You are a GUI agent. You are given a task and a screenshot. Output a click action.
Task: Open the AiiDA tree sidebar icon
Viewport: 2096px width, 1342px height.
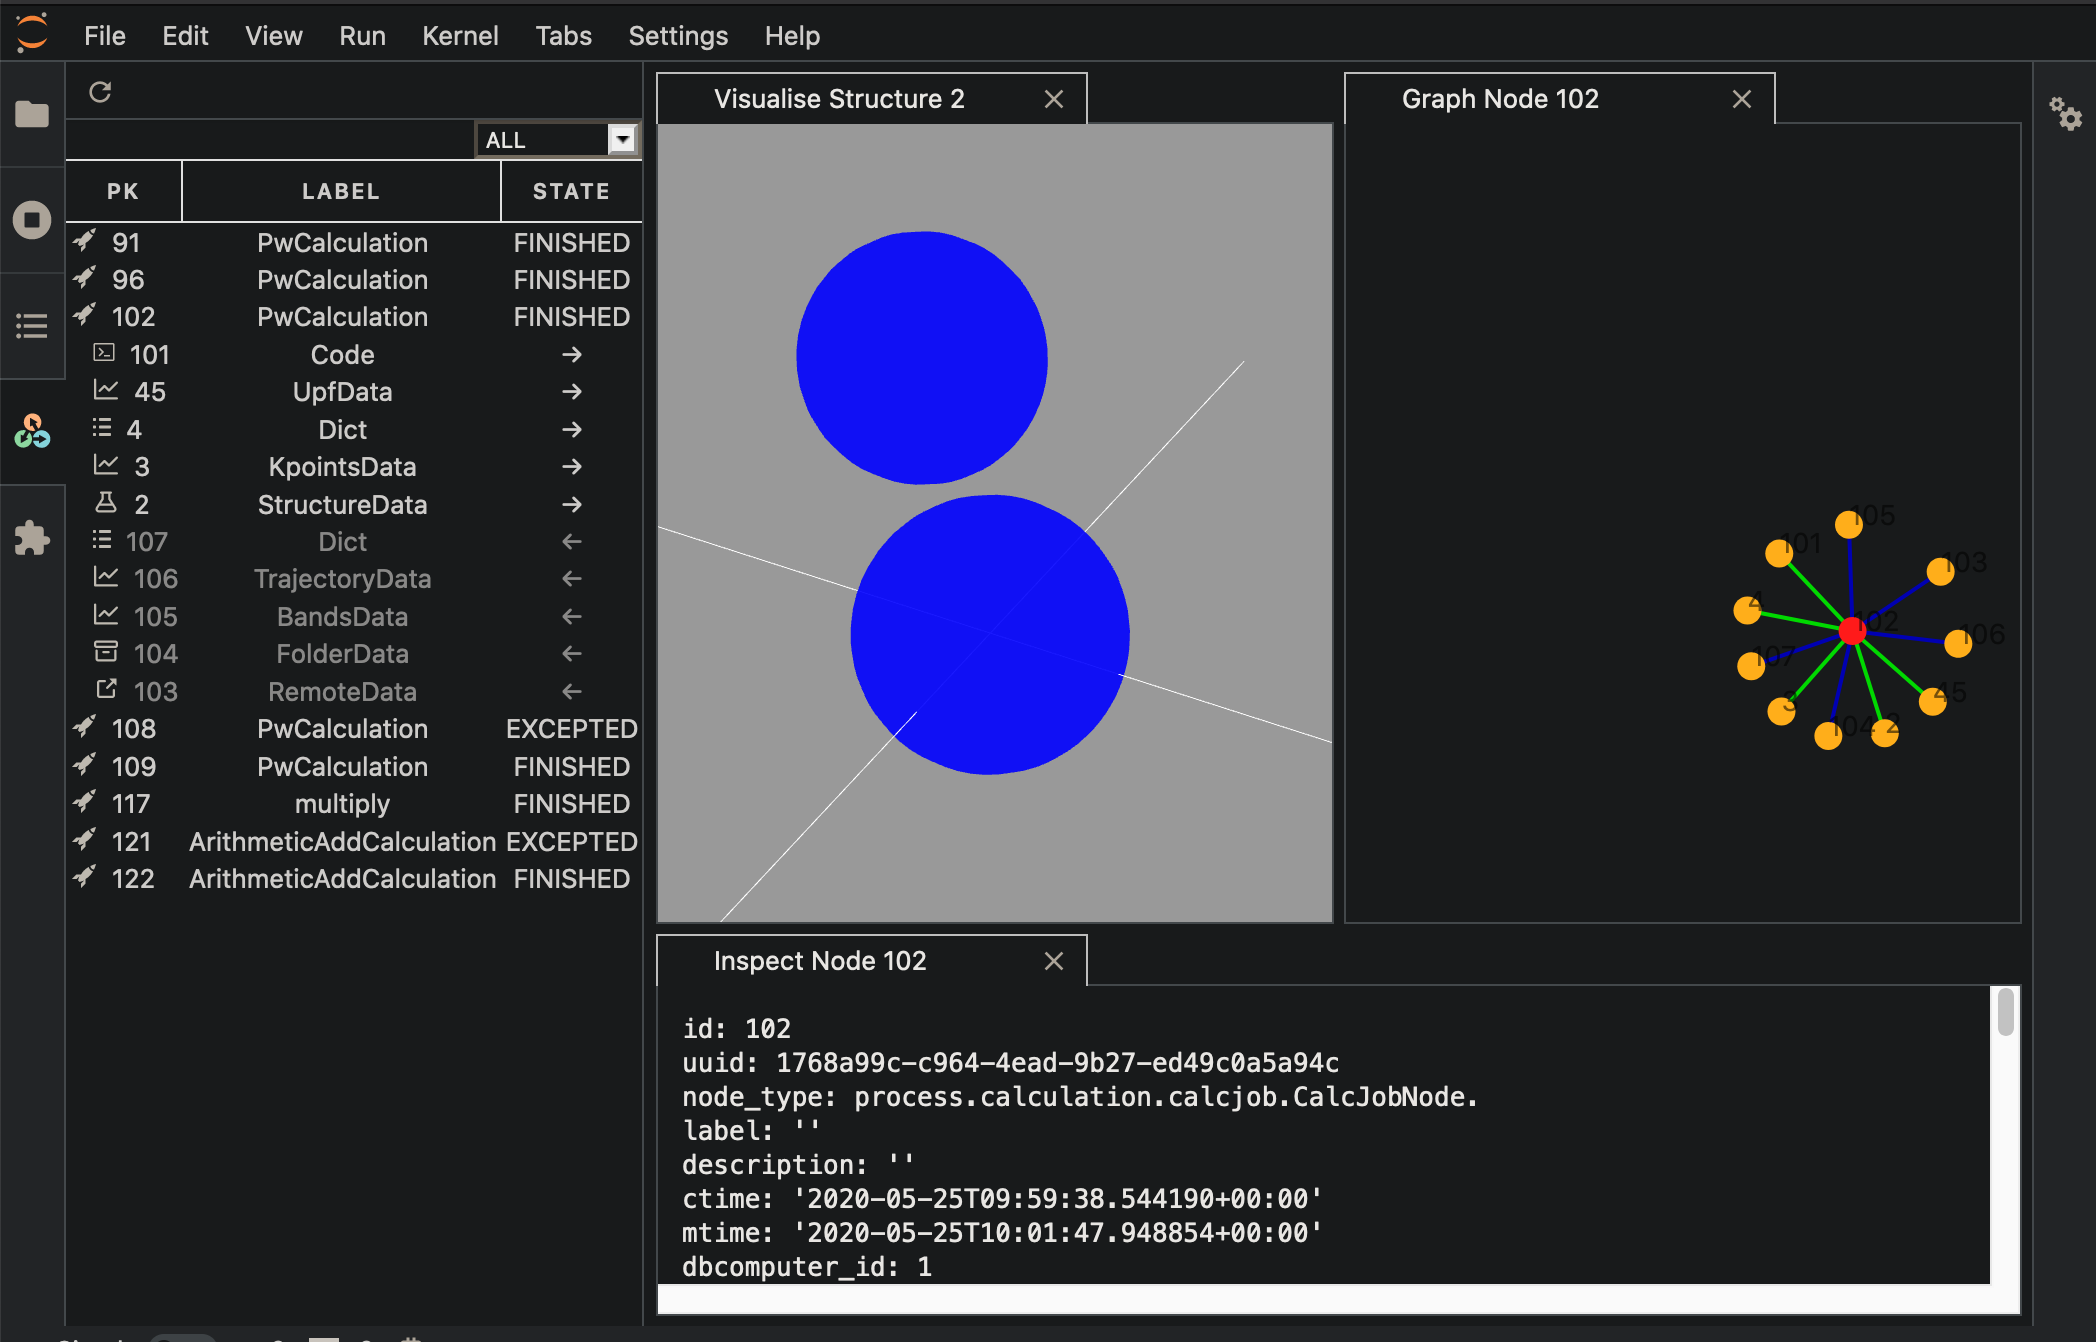[x=32, y=432]
